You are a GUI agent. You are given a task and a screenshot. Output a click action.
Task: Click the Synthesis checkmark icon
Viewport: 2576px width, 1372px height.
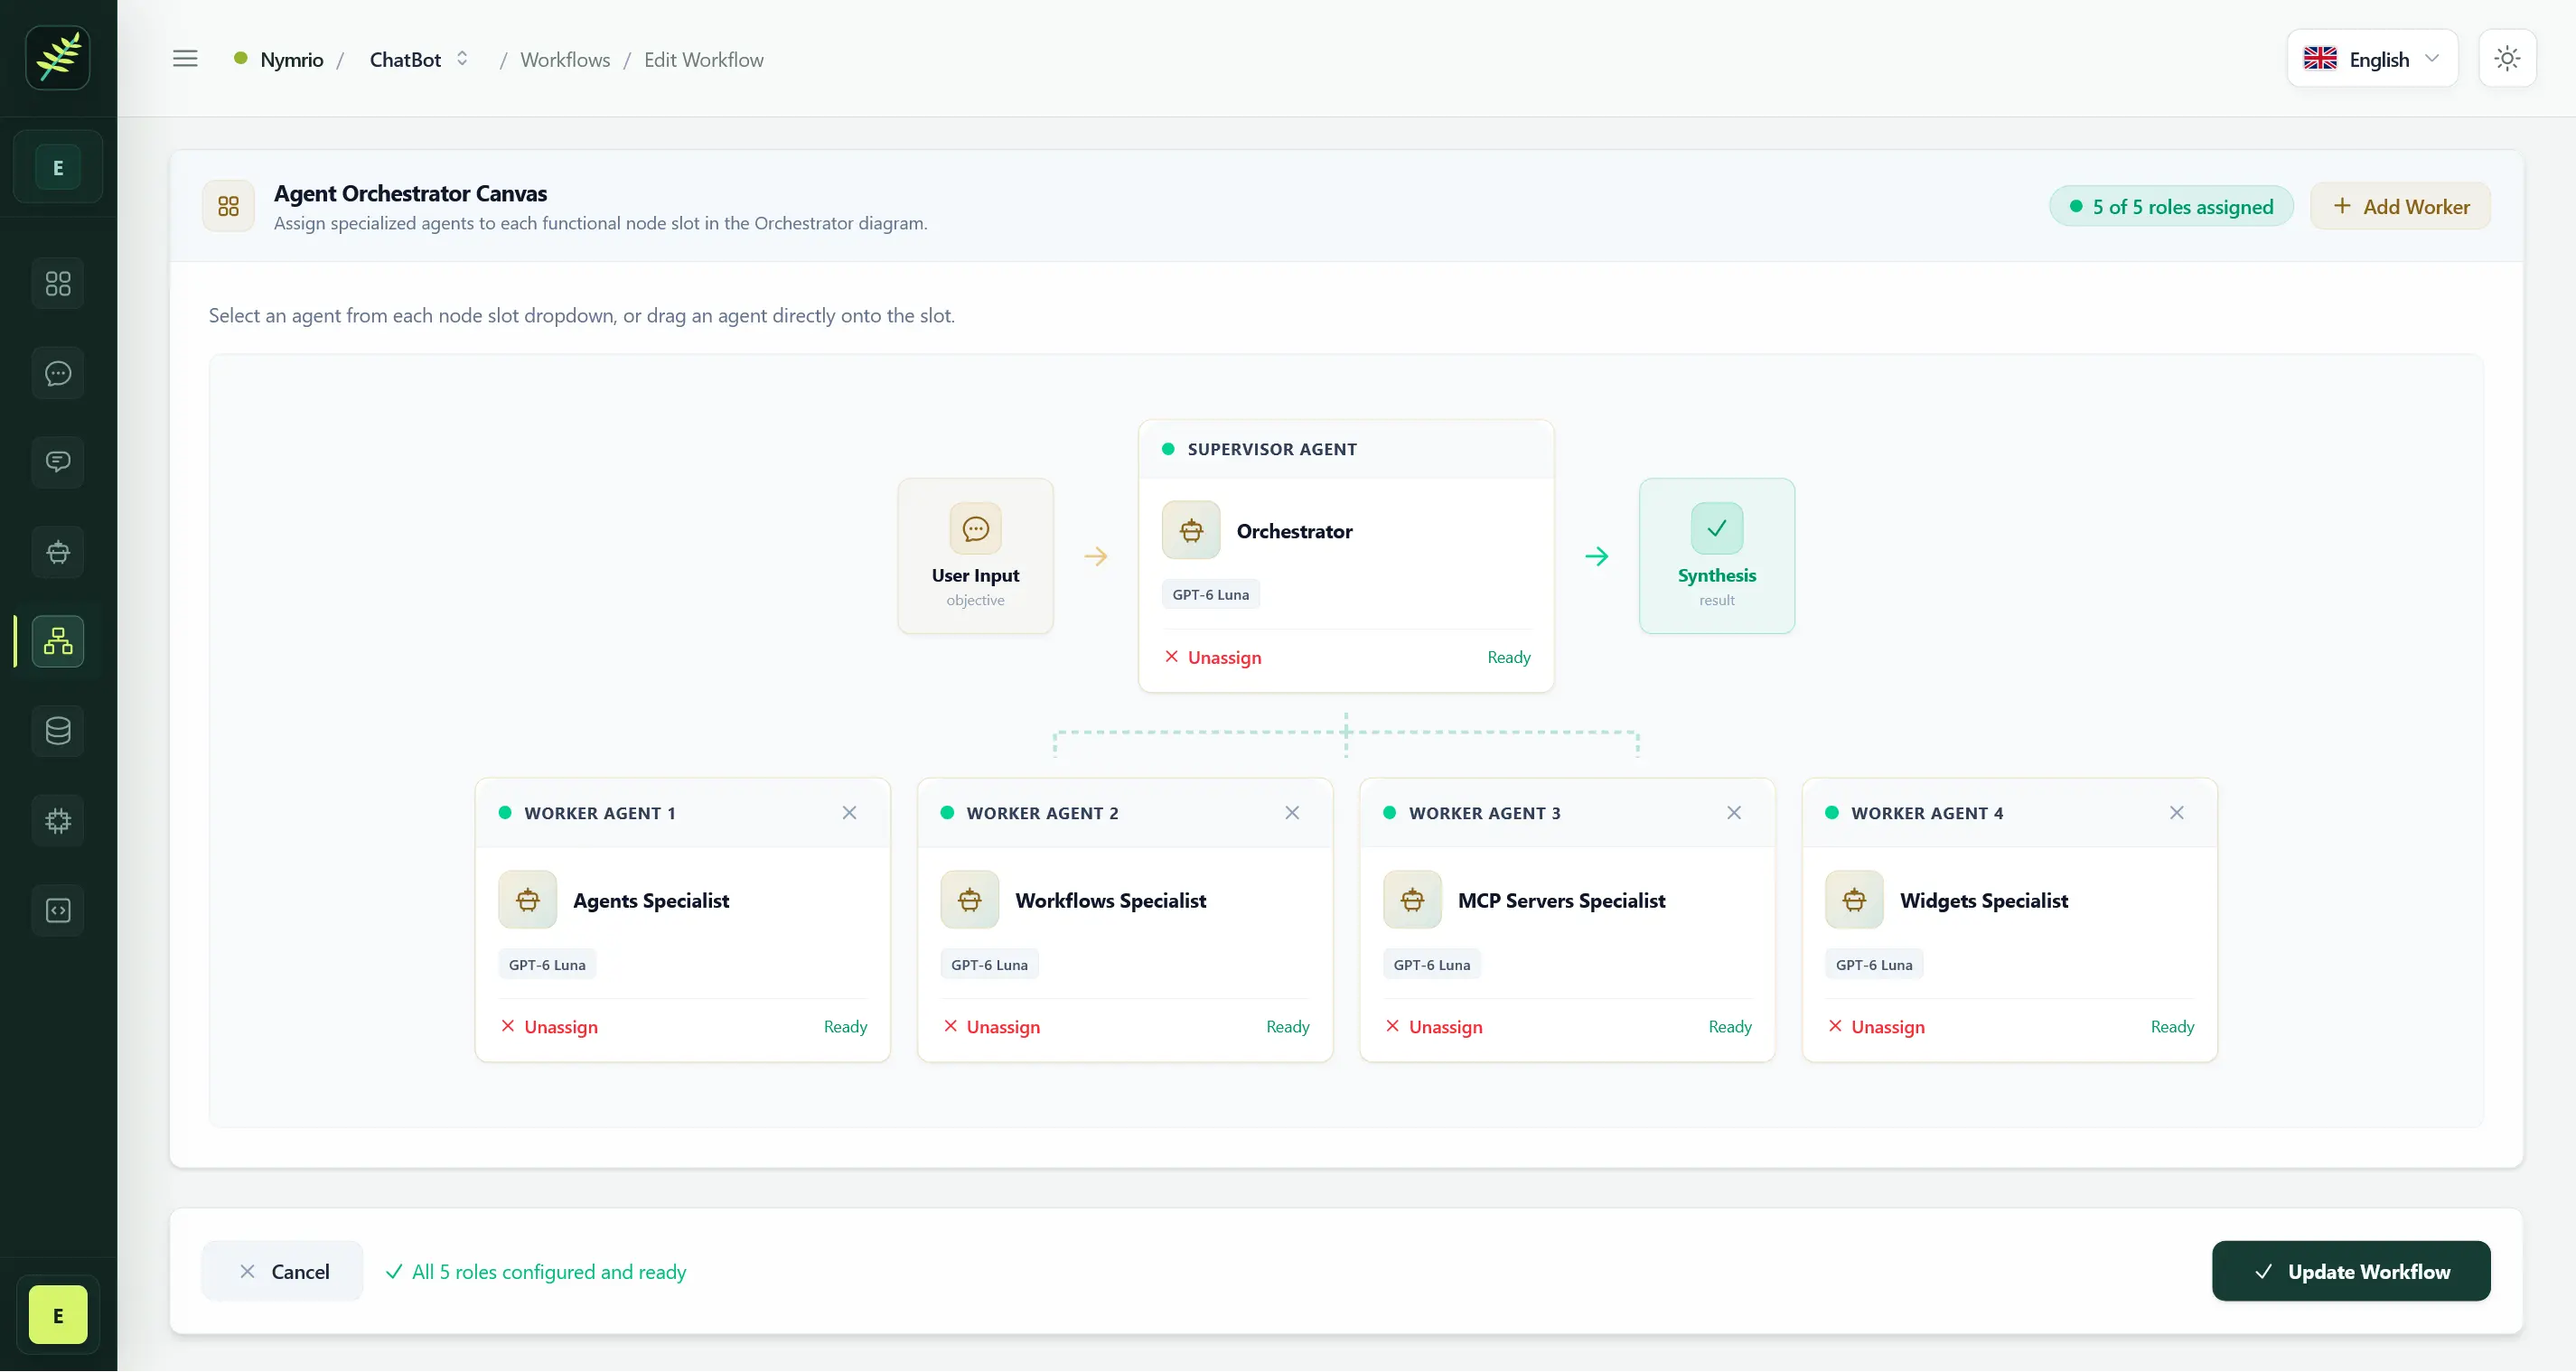pyautogui.click(x=1717, y=529)
